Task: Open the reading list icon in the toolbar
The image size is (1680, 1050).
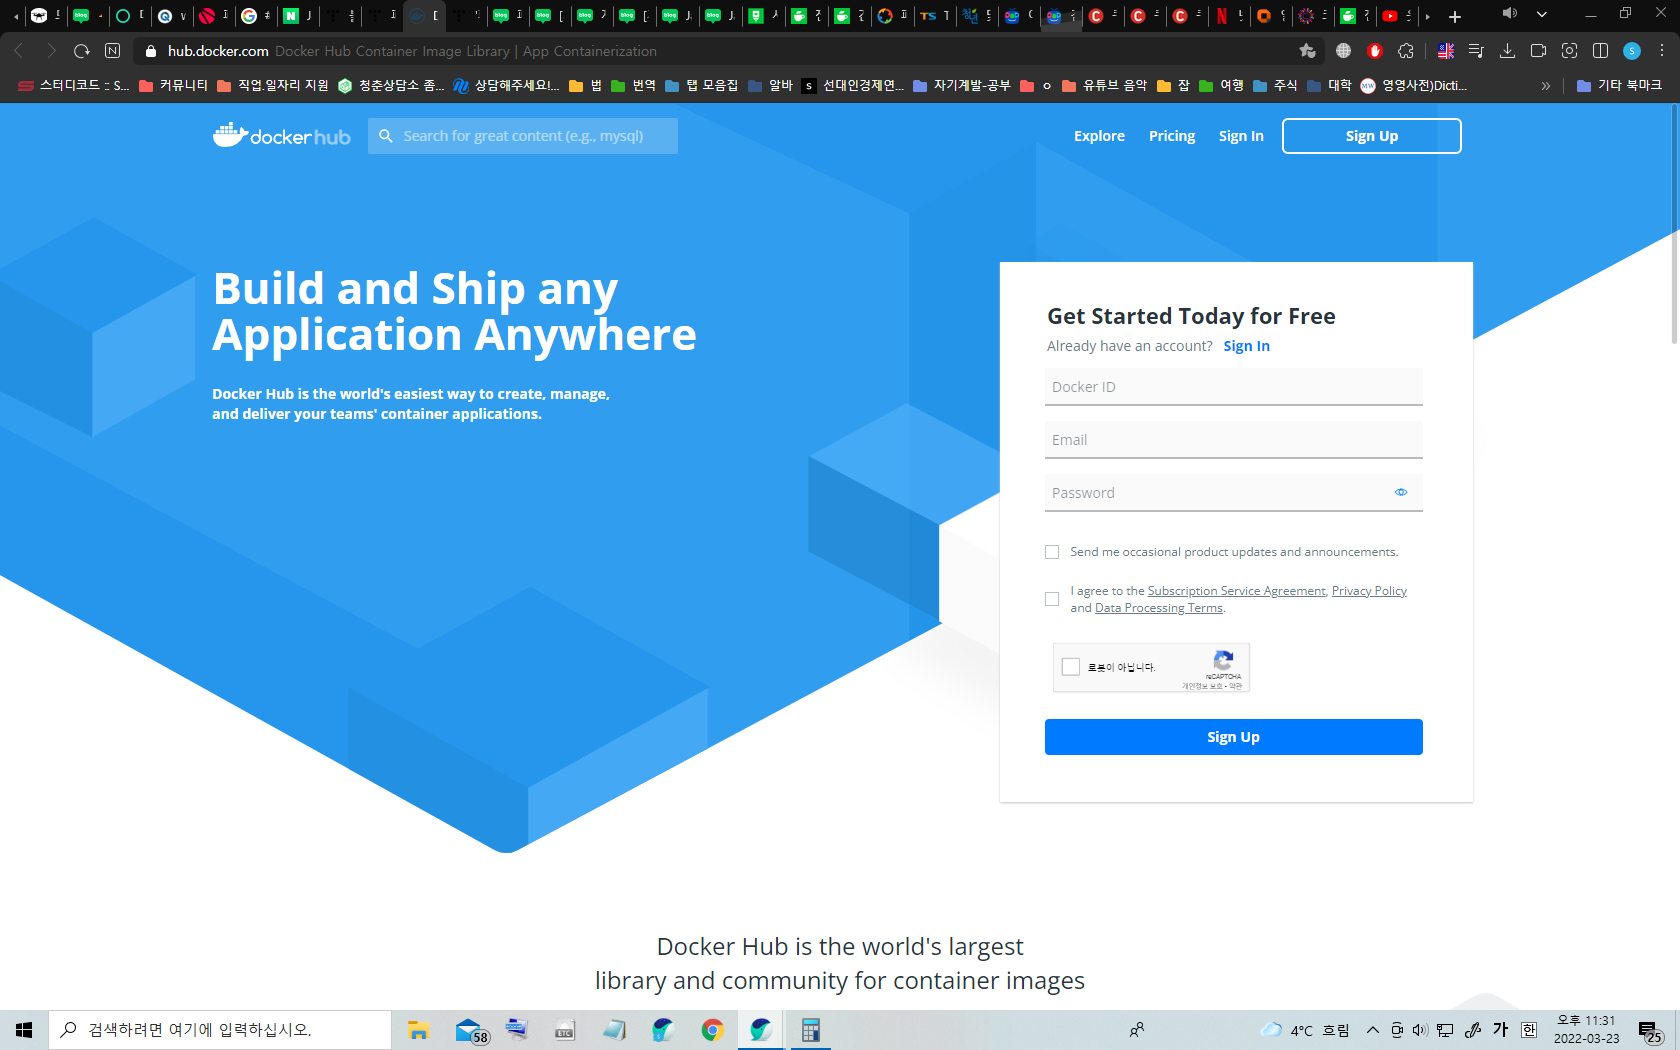Action: (1476, 51)
